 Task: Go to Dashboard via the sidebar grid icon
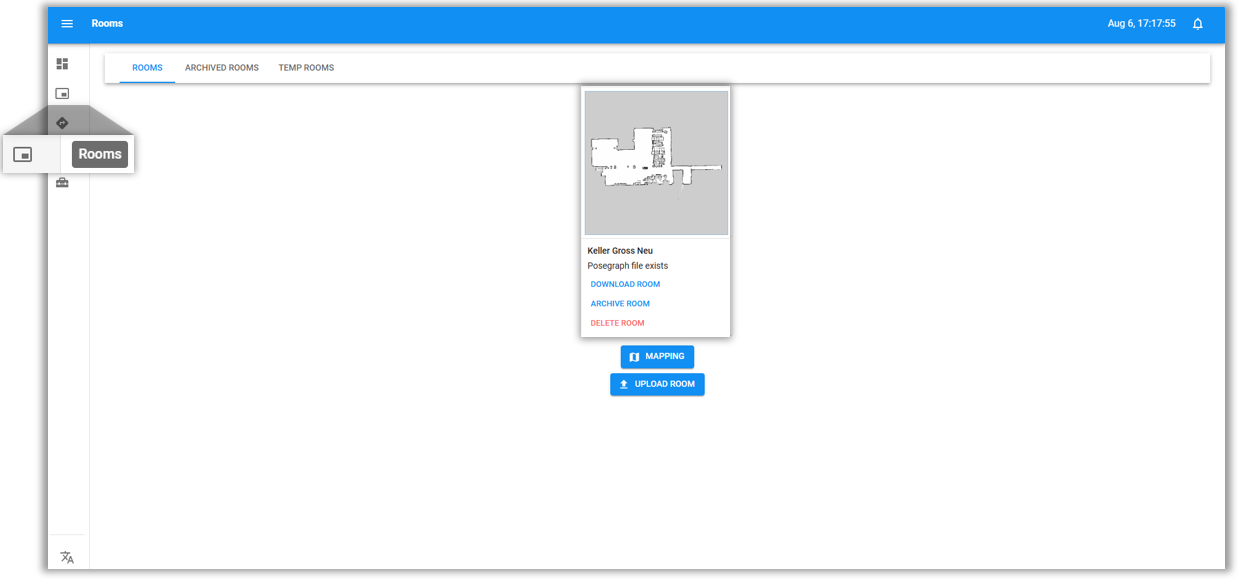click(62, 64)
